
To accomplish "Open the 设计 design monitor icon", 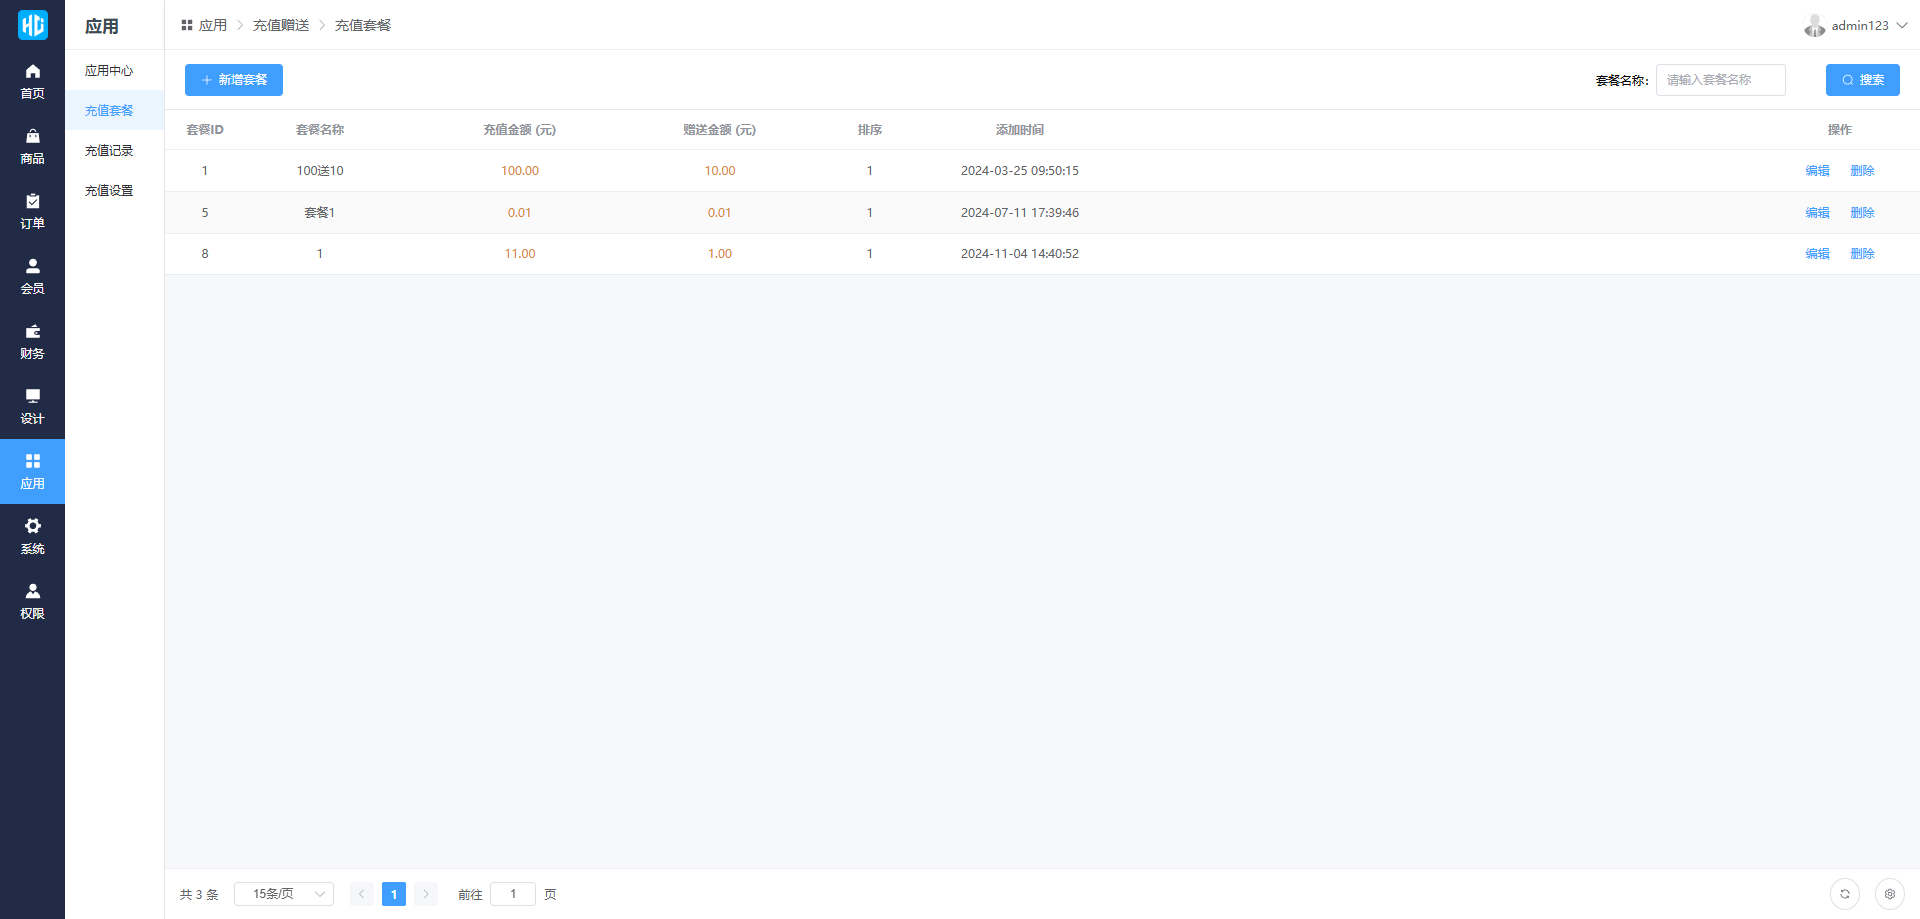I will point(32,397).
